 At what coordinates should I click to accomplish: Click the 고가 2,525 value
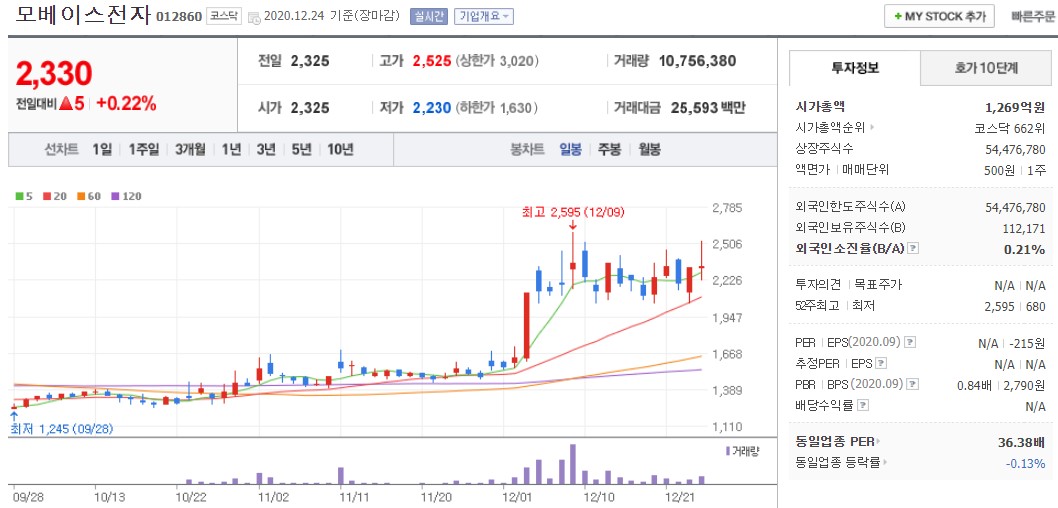[x=432, y=61]
